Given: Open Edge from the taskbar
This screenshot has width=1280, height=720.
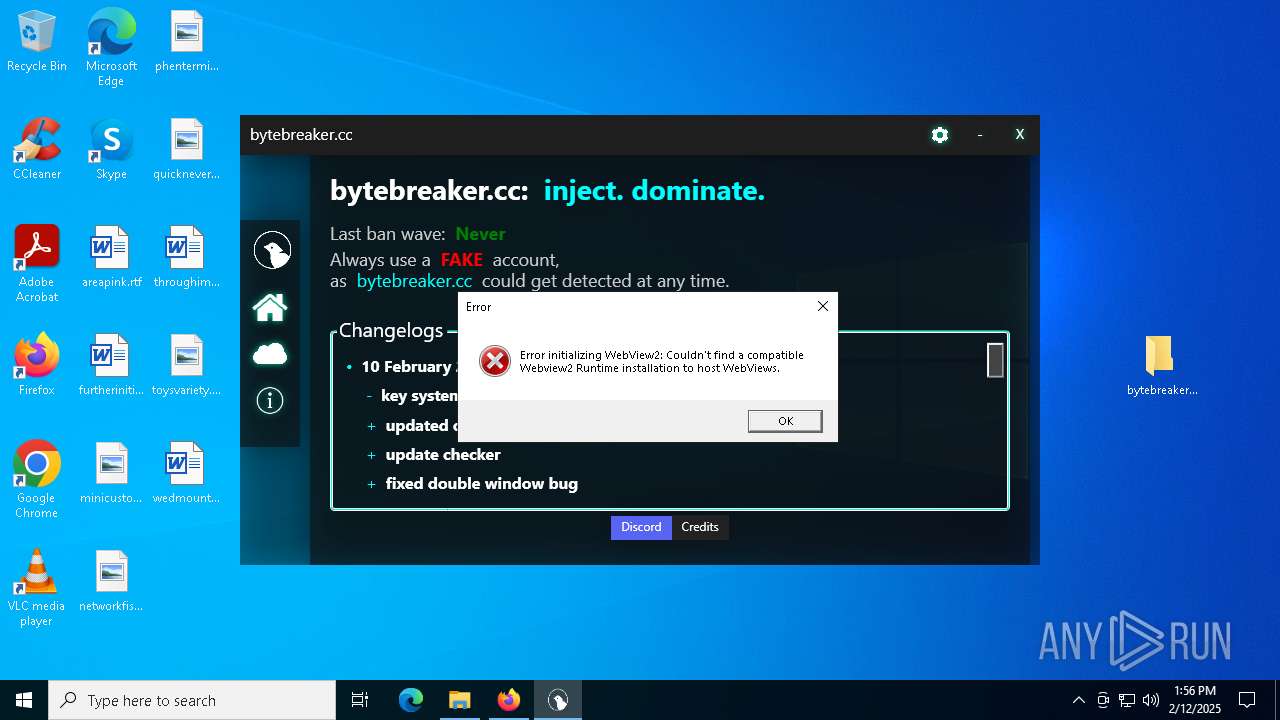Looking at the screenshot, I should pos(411,700).
